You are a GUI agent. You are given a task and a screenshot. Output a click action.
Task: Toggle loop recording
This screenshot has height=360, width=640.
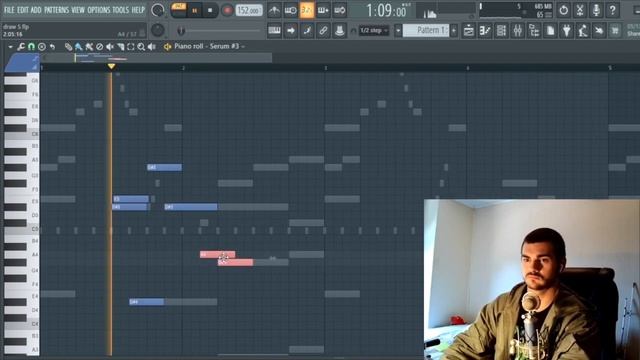tap(340, 10)
